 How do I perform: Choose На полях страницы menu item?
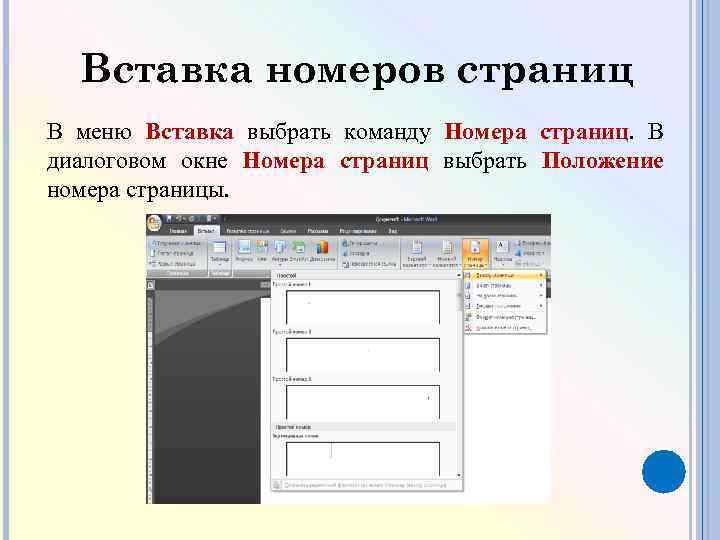click(505, 296)
